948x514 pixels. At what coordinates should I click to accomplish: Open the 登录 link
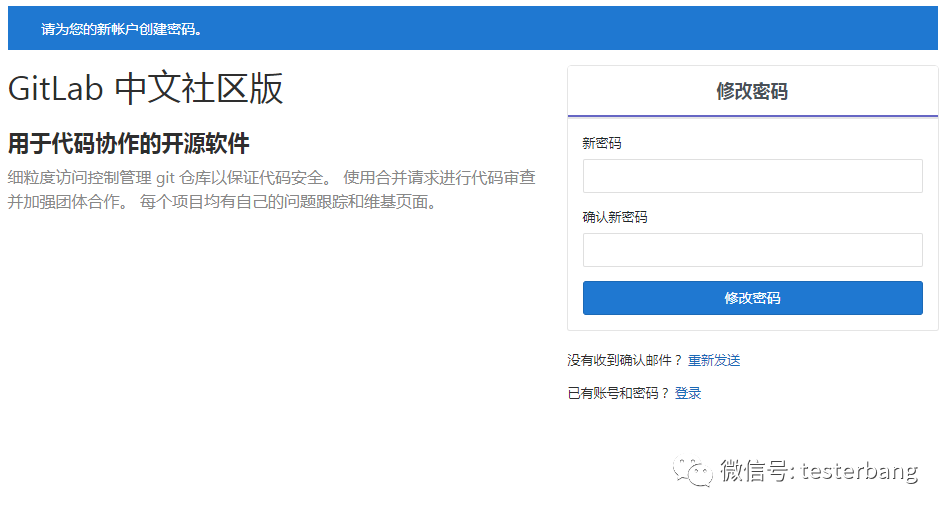coord(687,393)
